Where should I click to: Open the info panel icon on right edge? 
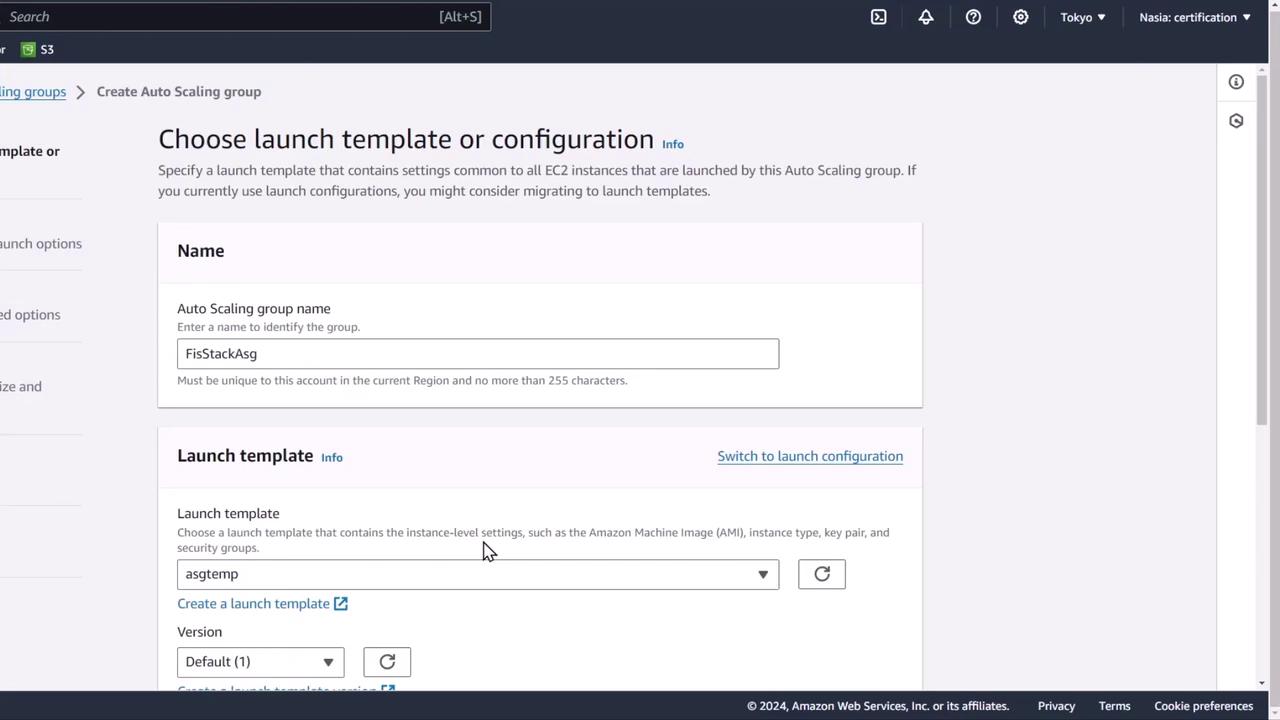[x=1236, y=82]
